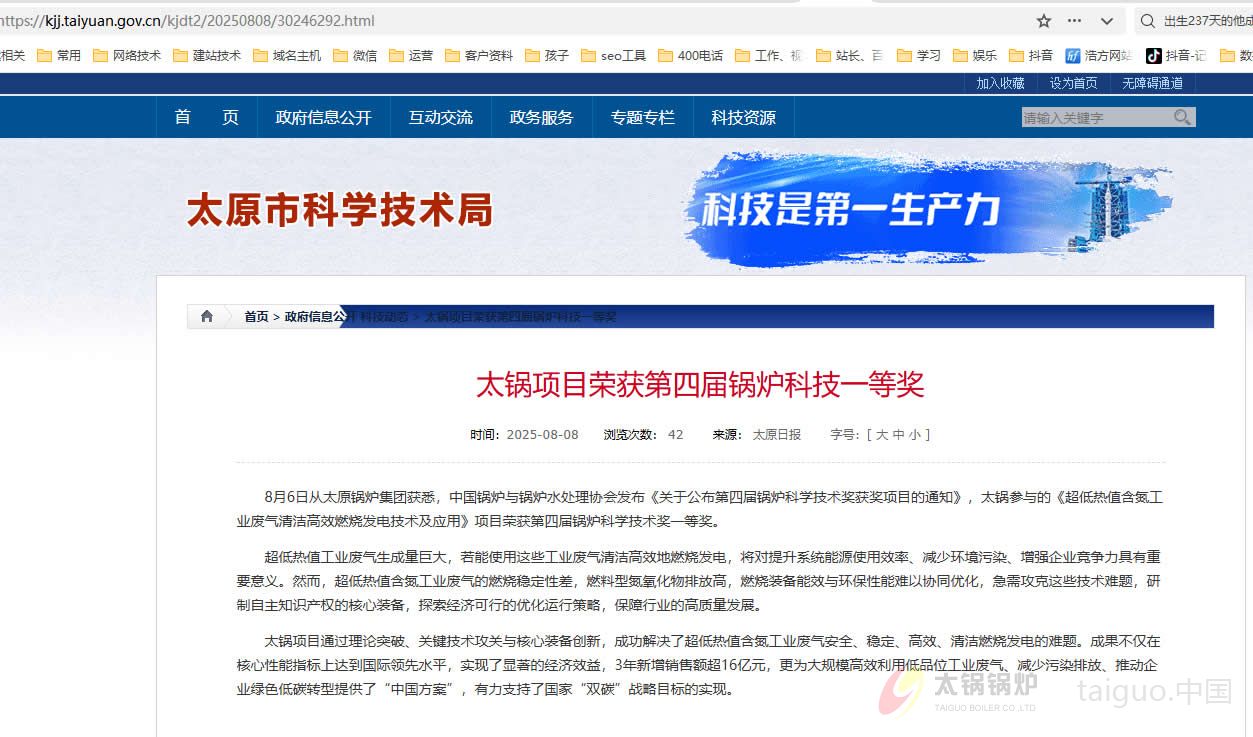Image resolution: width=1253 pixels, height=737 pixels.
Task: Open the 互动交流 navigation tab
Action: pyautogui.click(x=441, y=117)
